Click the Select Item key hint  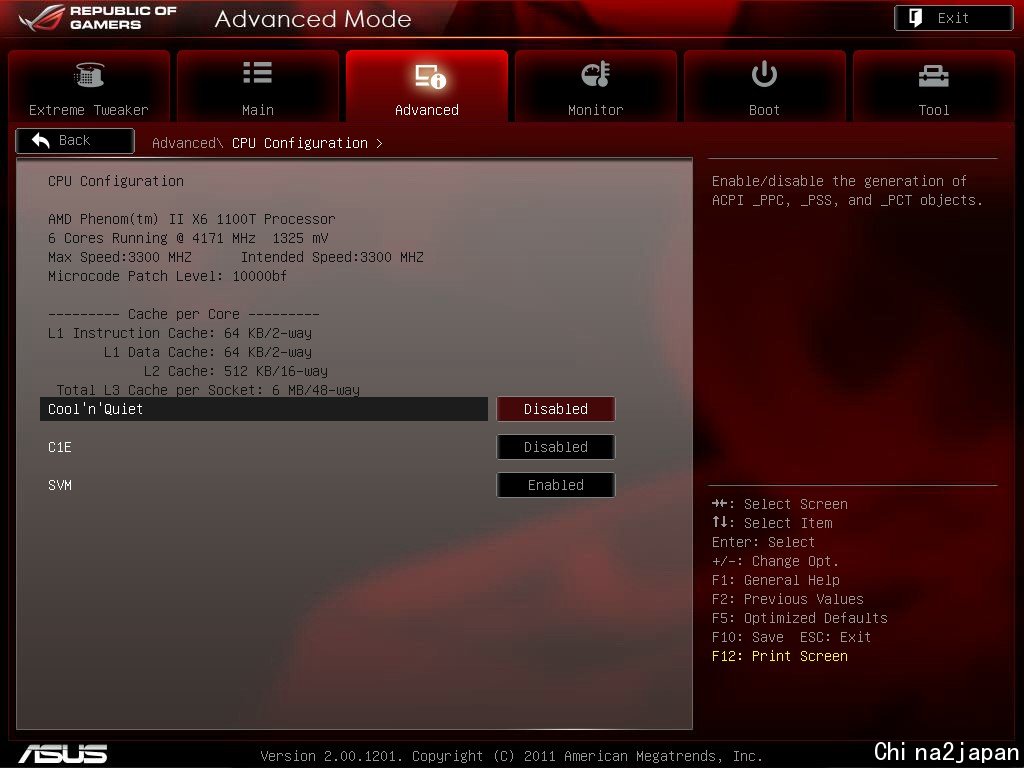tap(772, 523)
